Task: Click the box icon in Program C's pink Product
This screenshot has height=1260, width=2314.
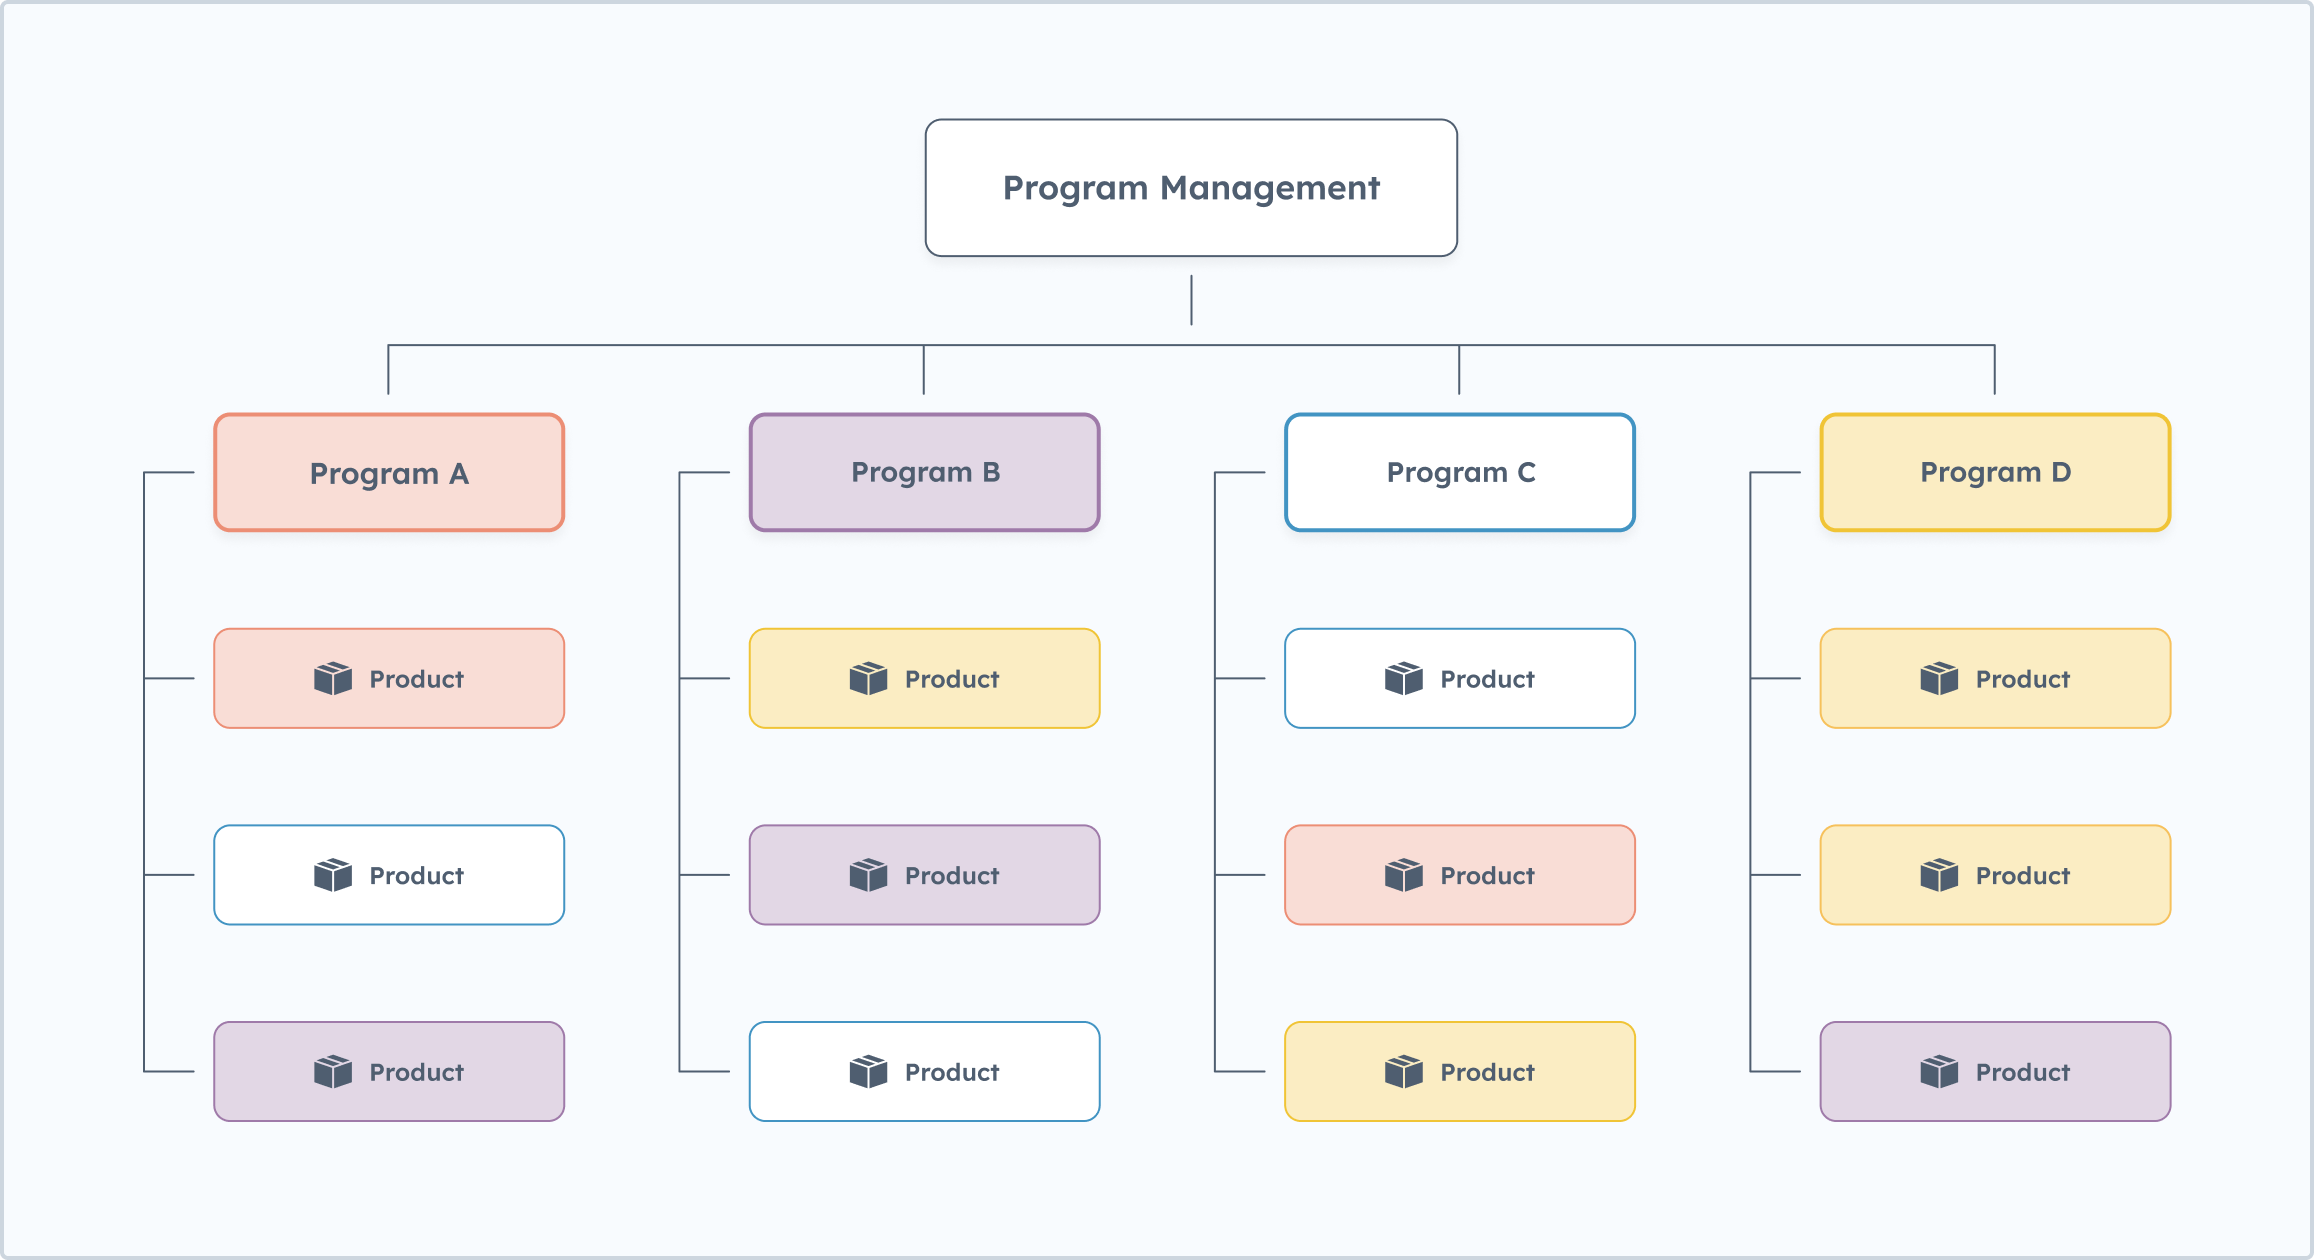Action: [1404, 875]
